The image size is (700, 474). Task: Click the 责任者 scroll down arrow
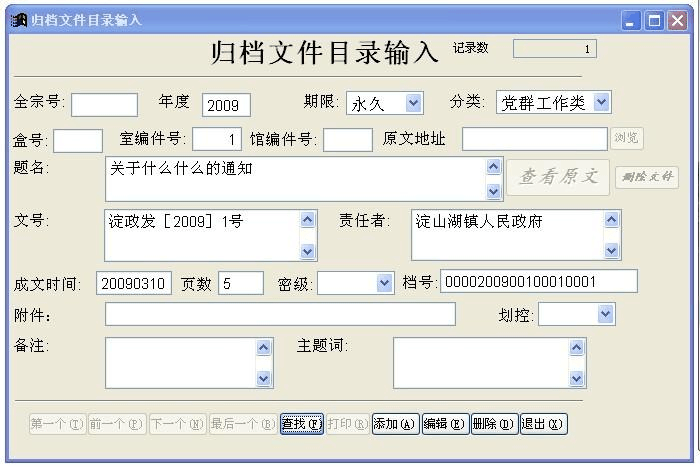[612, 250]
